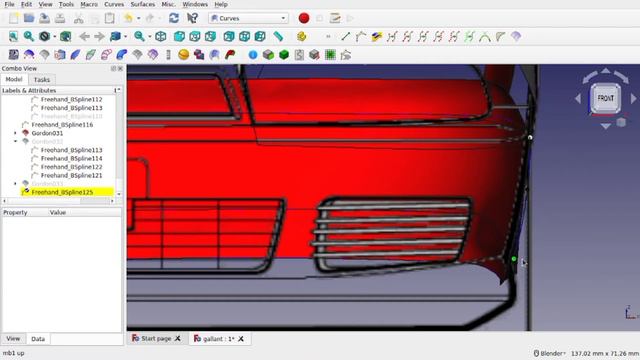Click the blue curved pipe icon
640x360 pixels.
point(122,55)
